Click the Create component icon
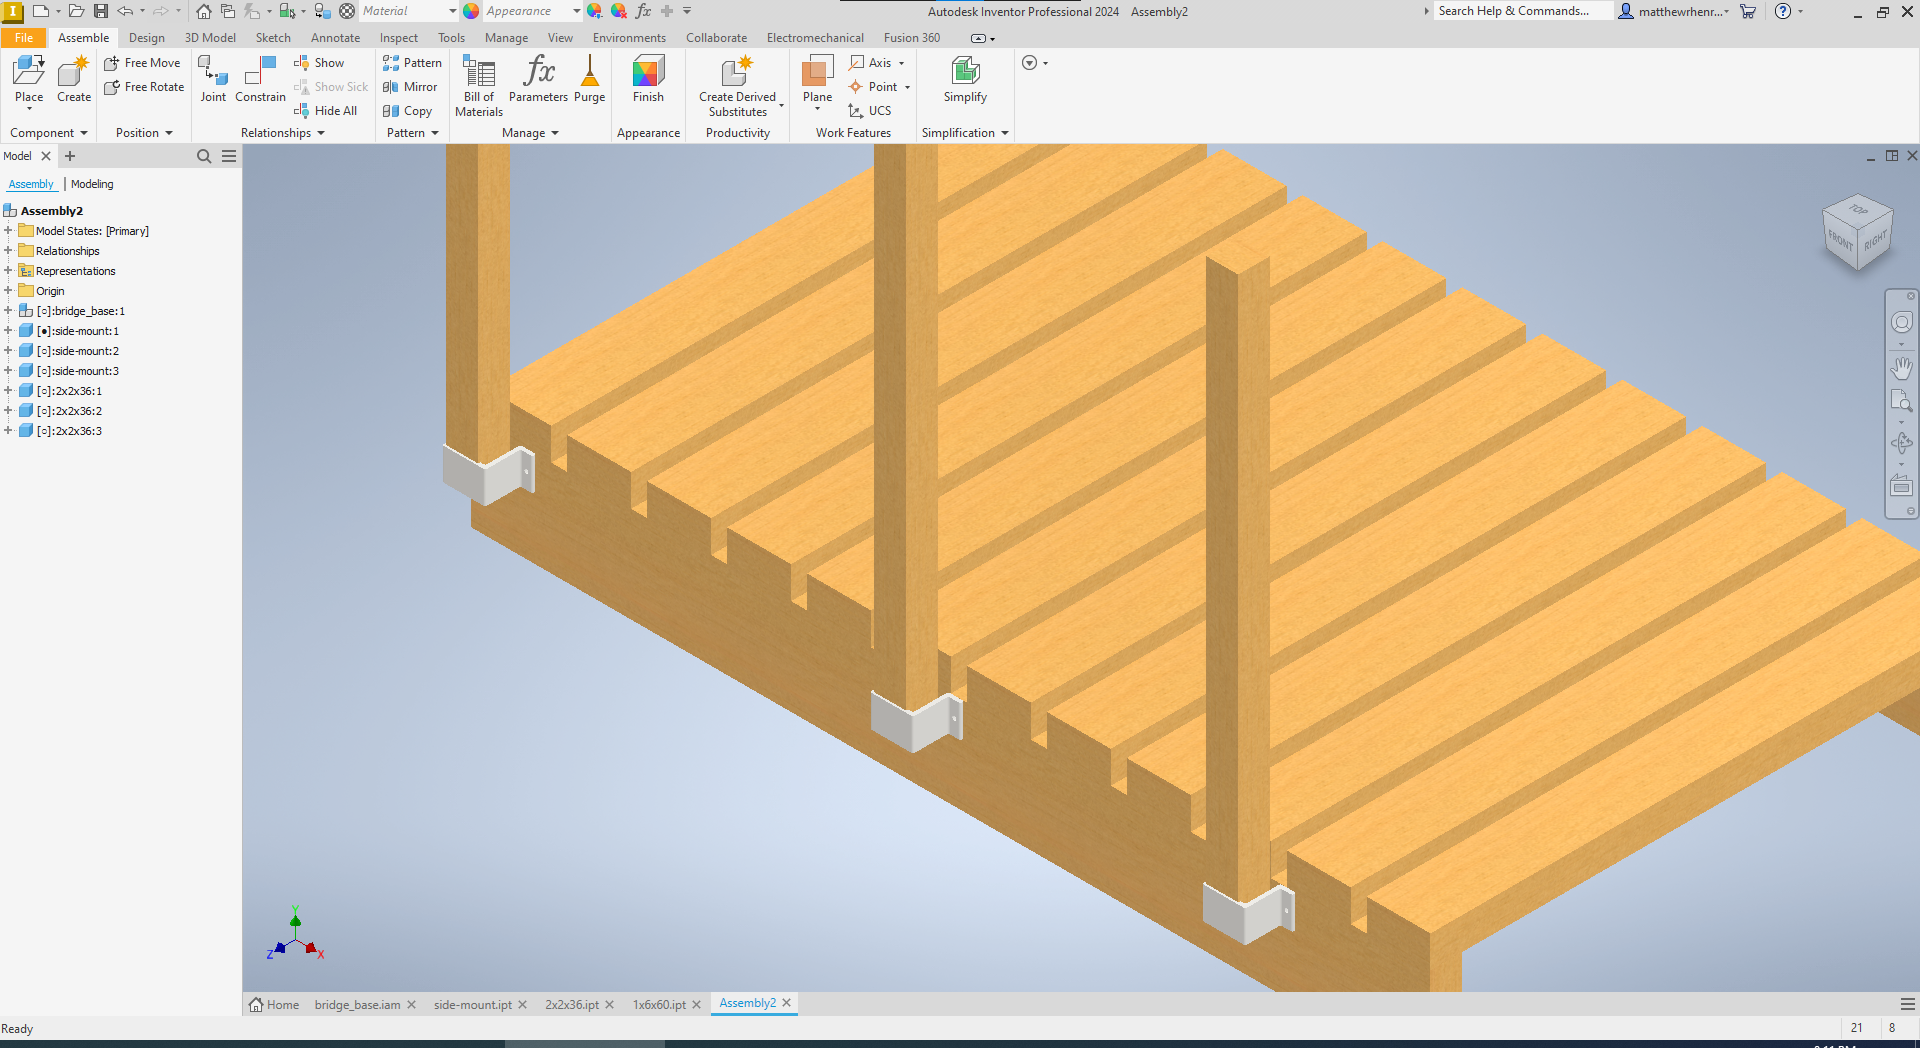Viewport: 1920px width, 1048px height. [74, 80]
